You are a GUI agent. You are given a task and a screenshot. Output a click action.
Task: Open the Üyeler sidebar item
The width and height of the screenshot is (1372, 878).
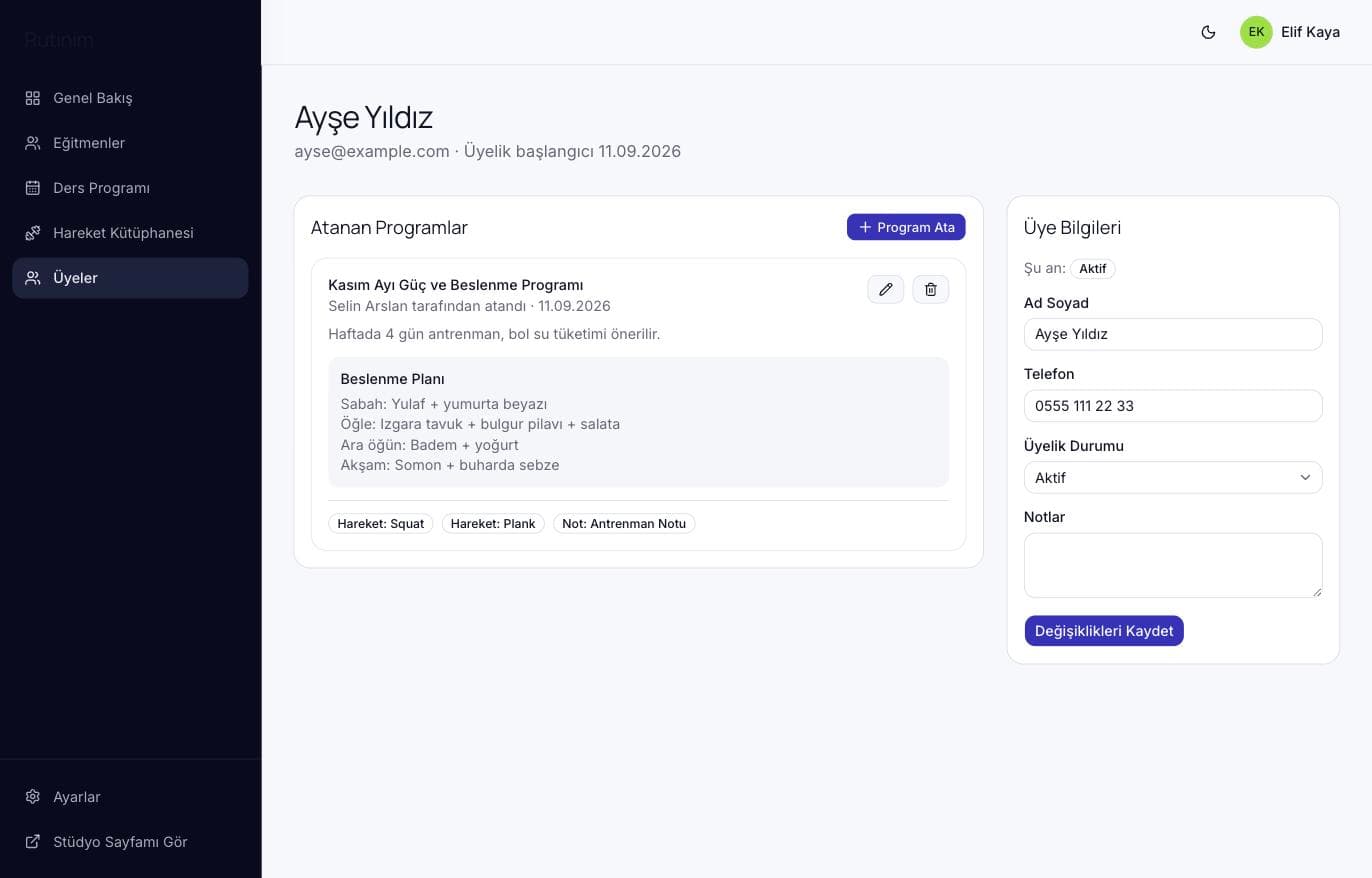coord(130,278)
